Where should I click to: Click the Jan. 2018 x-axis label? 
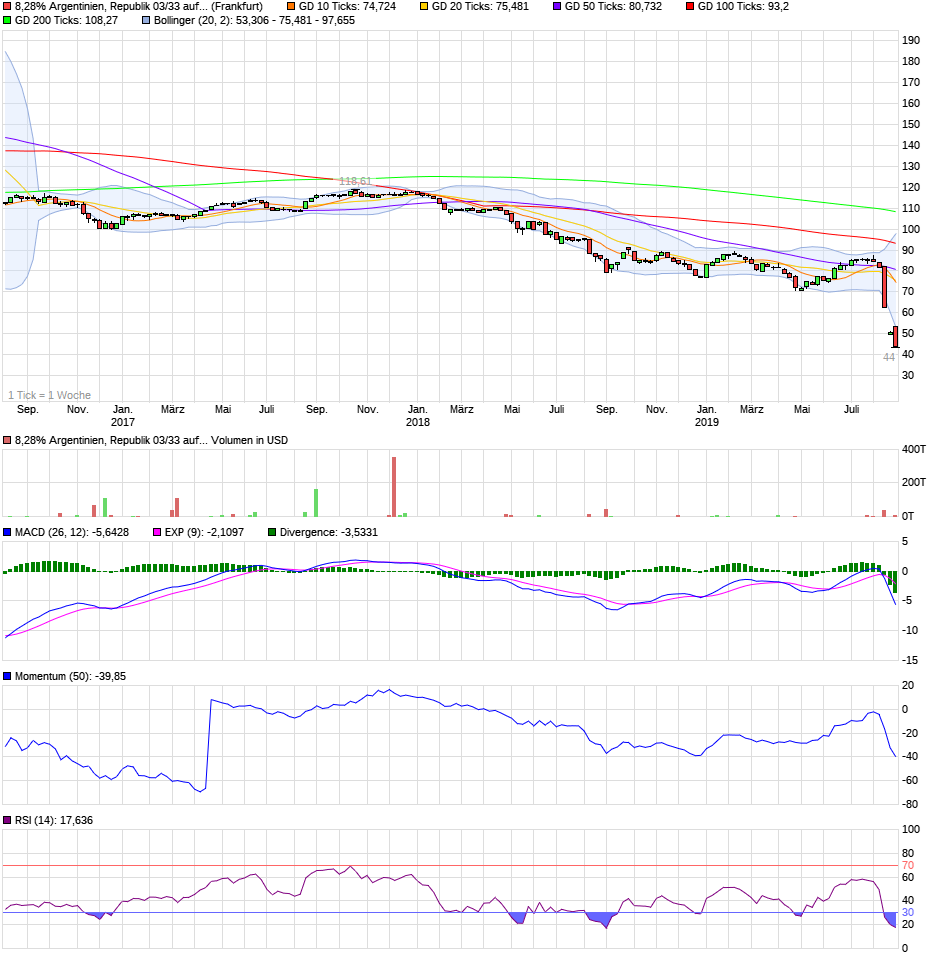coord(418,415)
